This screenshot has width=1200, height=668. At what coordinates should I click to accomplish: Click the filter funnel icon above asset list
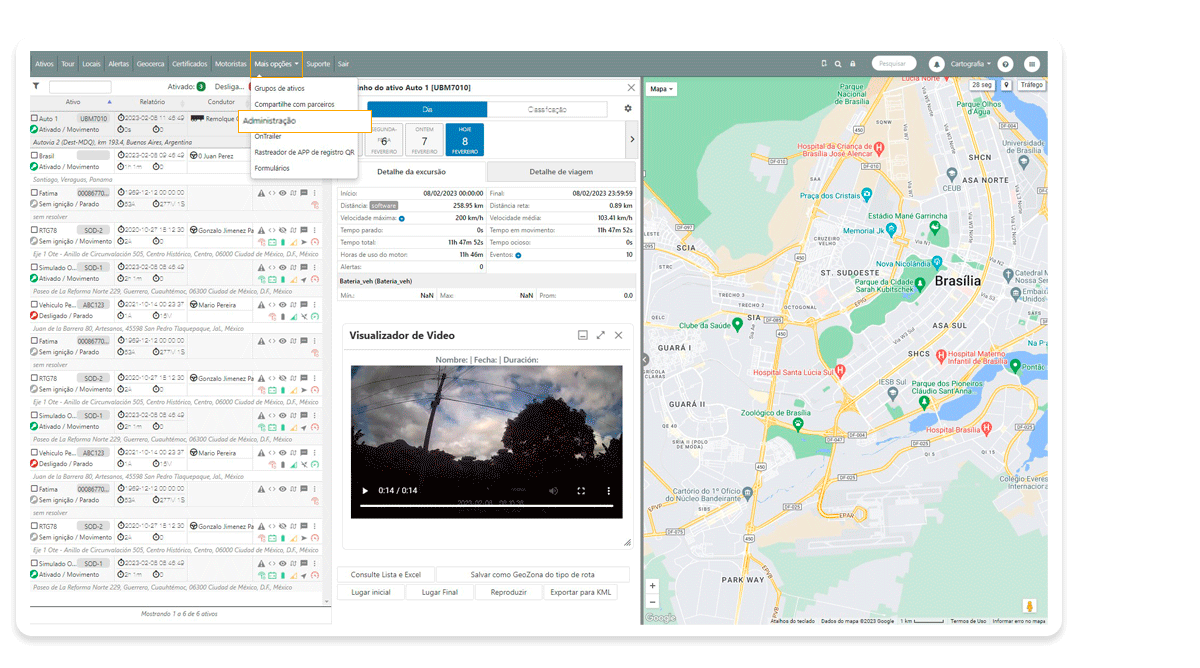[x=37, y=87]
